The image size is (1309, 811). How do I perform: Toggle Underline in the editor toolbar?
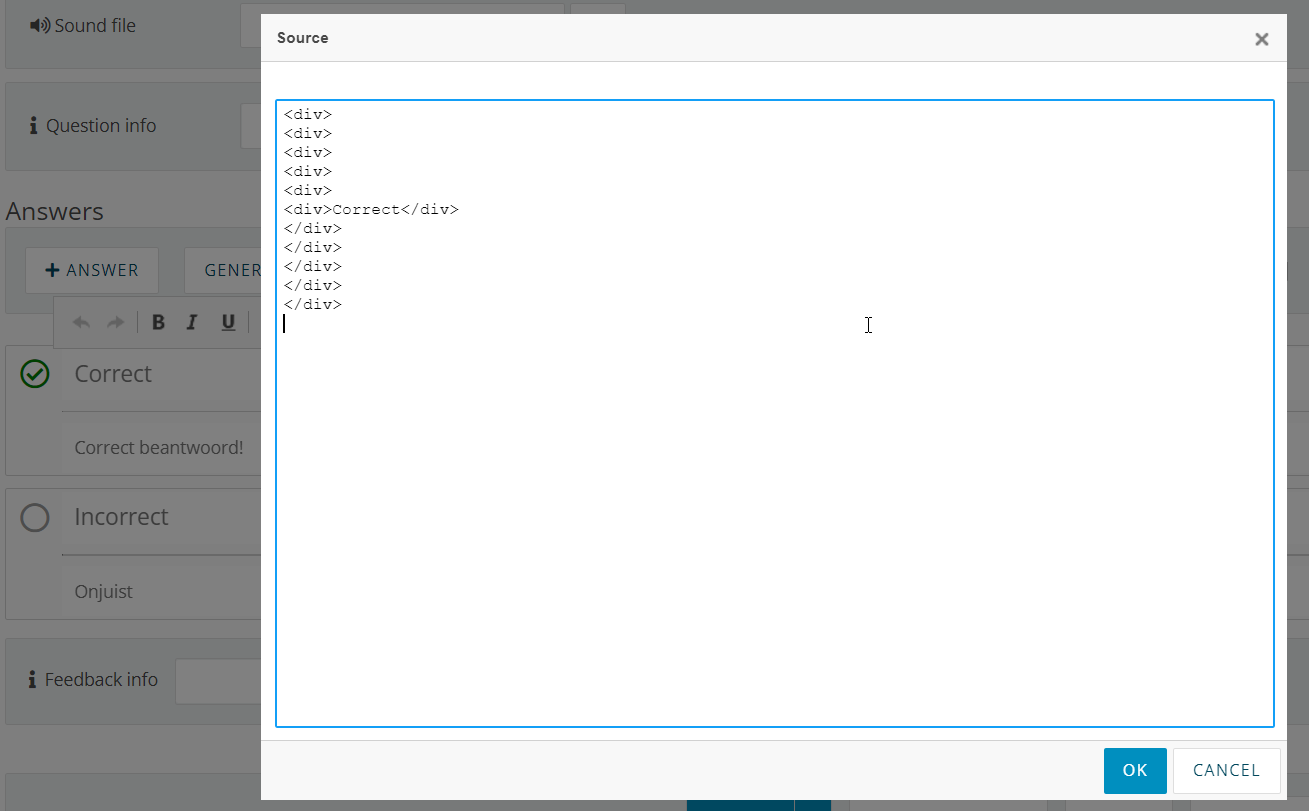[228, 322]
